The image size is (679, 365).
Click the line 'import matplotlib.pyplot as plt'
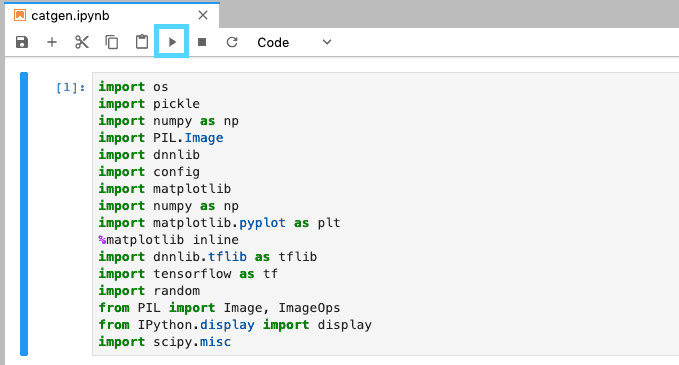[x=220, y=223]
